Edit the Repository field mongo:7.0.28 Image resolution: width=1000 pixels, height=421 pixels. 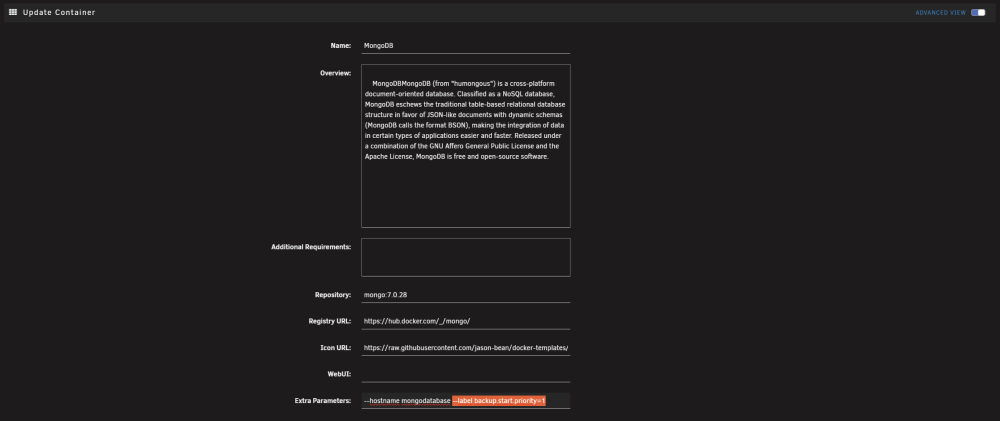click(466, 295)
